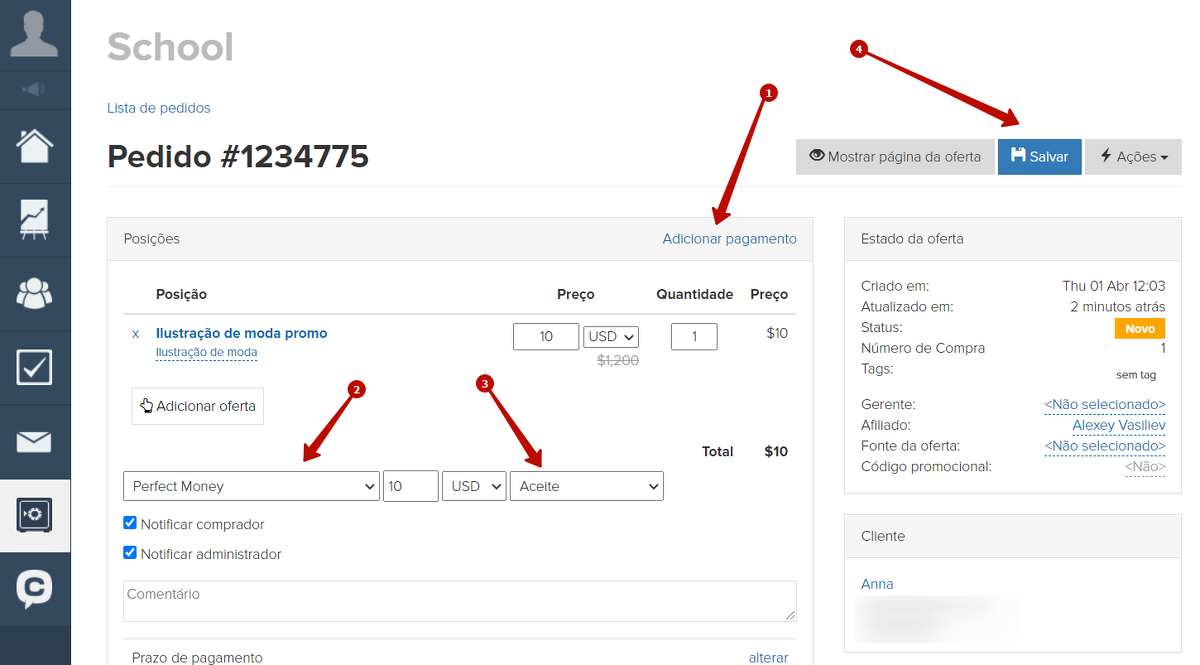
Task: Open the user profile avatar icon
Action: [x=34, y=32]
